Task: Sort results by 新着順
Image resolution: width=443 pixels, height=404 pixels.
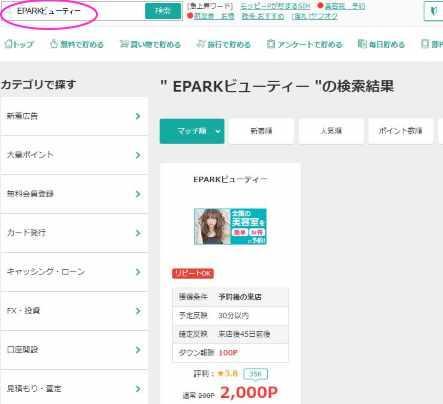Action: click(261, 131)
